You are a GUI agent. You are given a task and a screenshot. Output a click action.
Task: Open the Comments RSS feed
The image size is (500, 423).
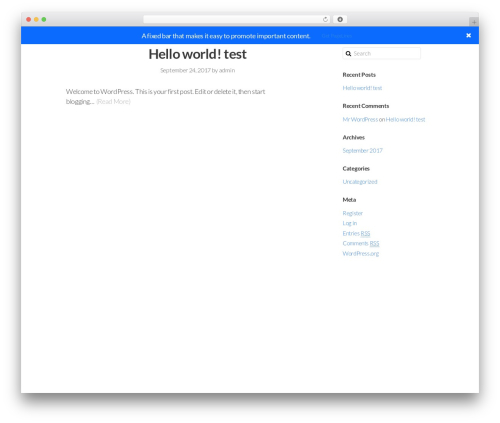coord(361,243)
